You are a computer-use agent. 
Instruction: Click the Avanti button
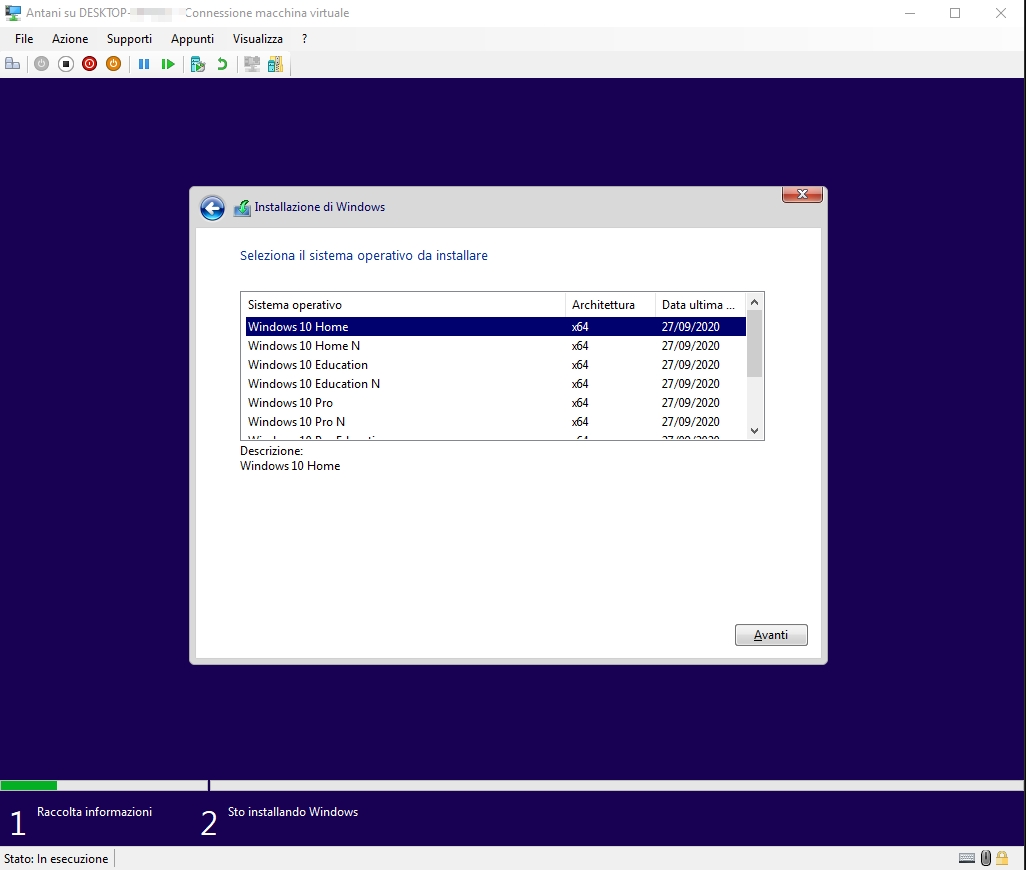[x=771, y=635]
